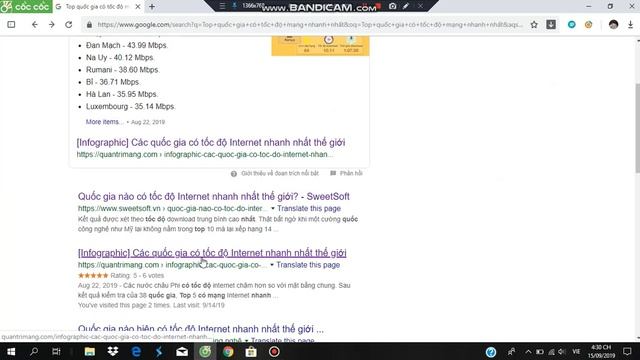640x360 pixels.
Task: View site security lock info
Action: pyautogui.click(x=89, y=24)
